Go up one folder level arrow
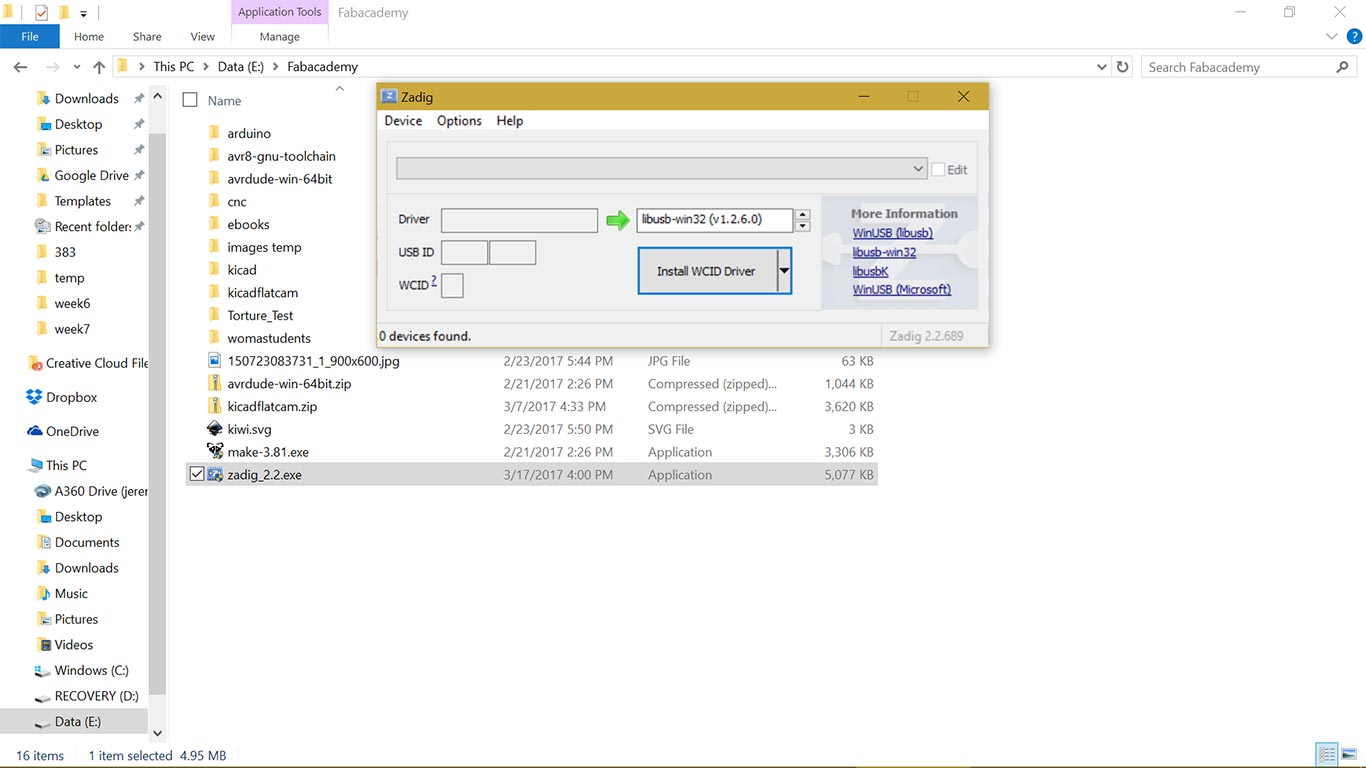Screen dimensions: 1366x768 click(x=98, y=67)
